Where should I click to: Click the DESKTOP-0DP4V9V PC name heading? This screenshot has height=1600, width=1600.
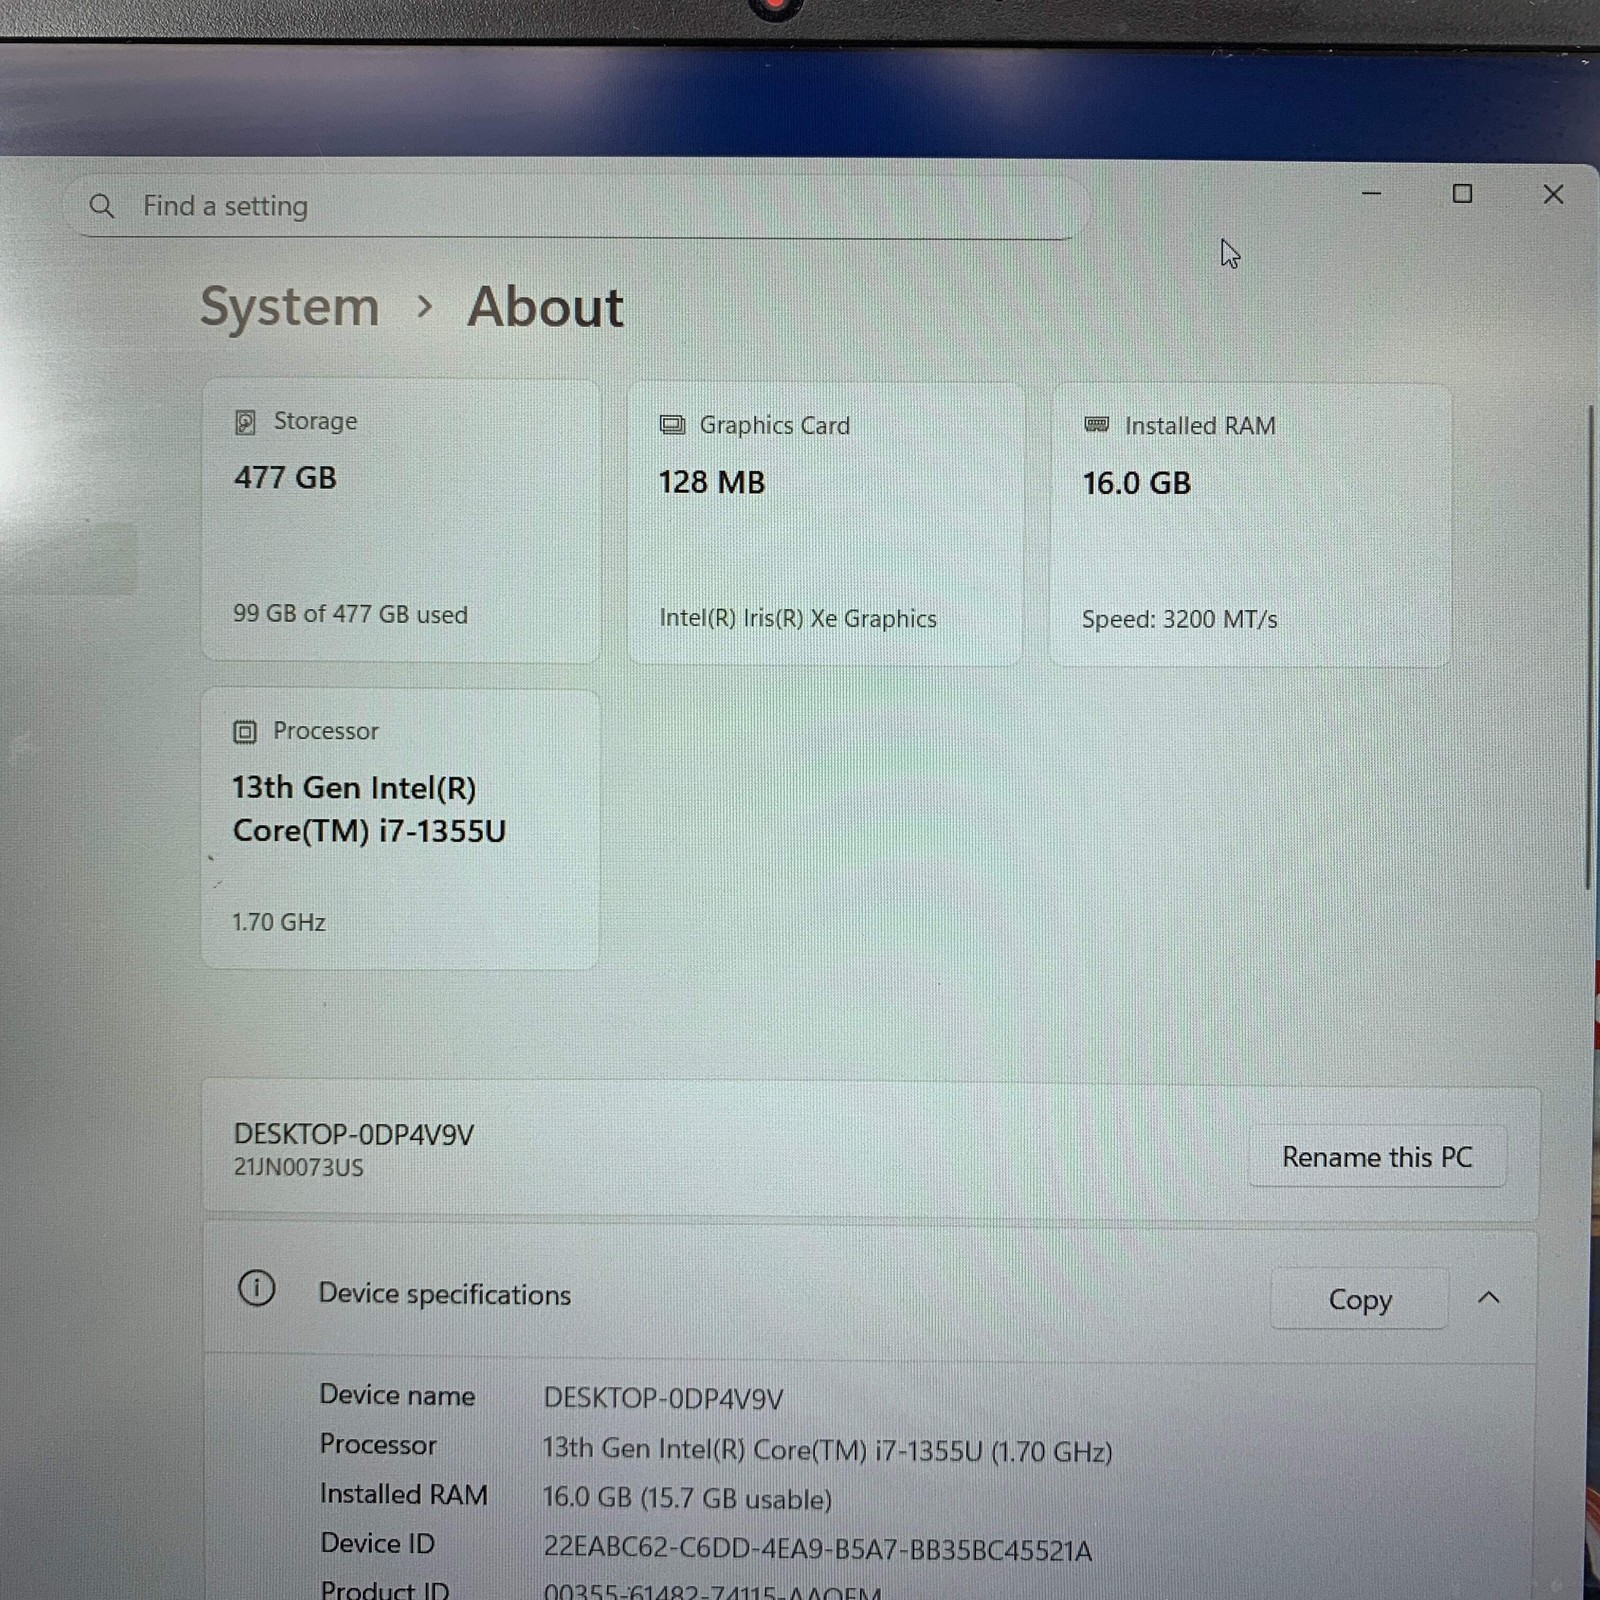(353, 1134)
